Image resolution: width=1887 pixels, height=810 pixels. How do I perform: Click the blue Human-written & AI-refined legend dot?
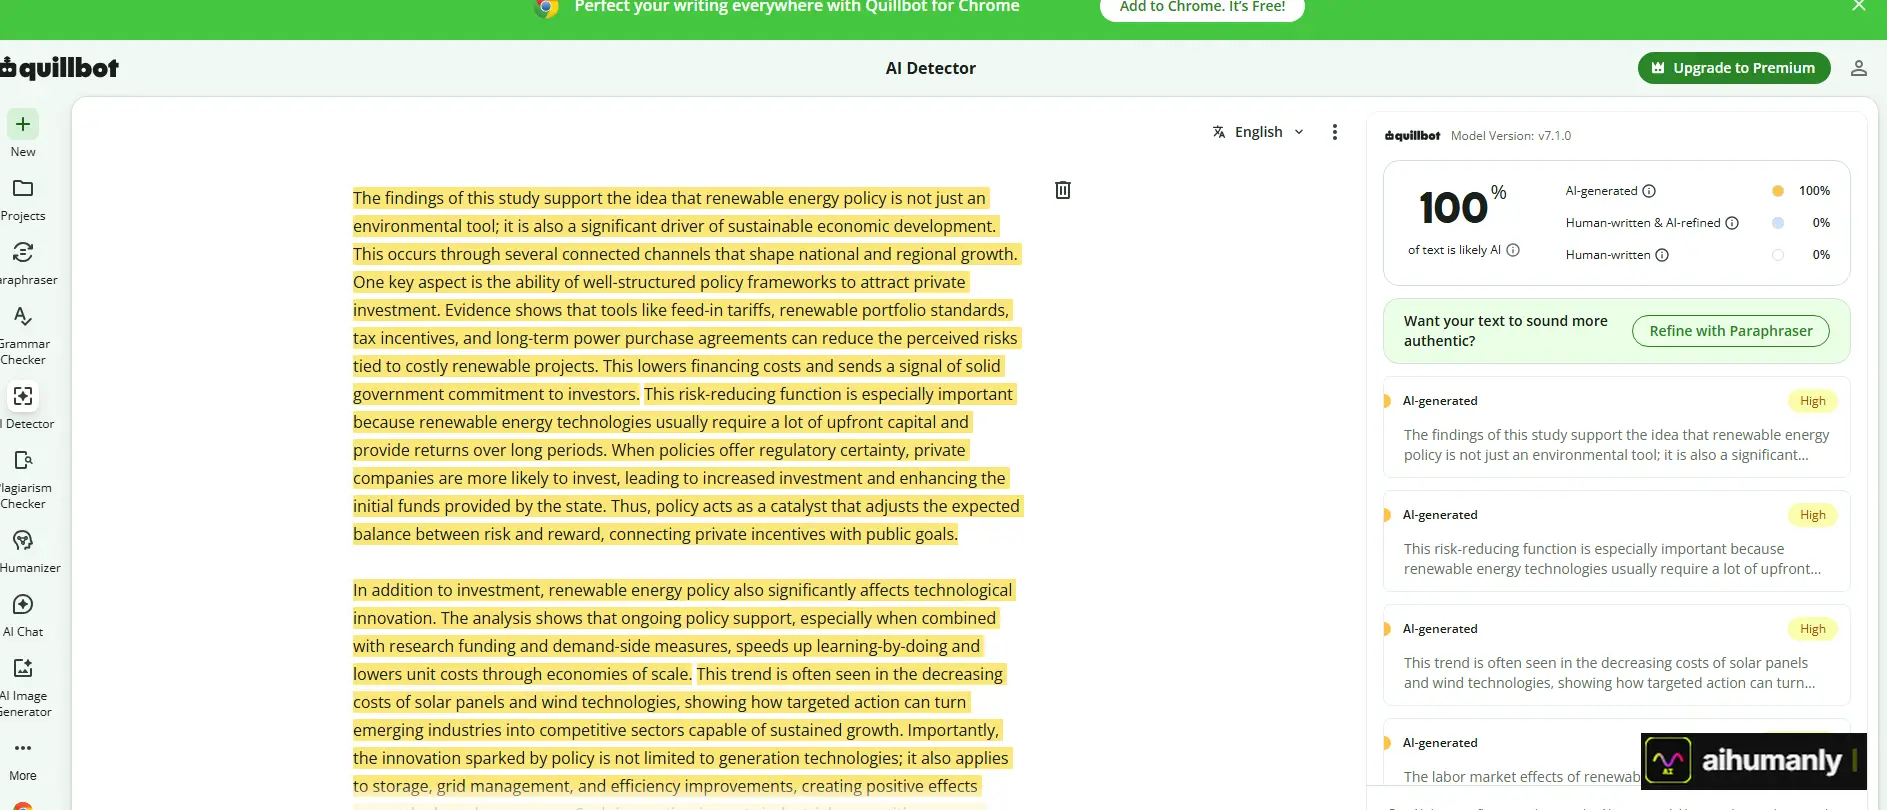pos(1777,223)
